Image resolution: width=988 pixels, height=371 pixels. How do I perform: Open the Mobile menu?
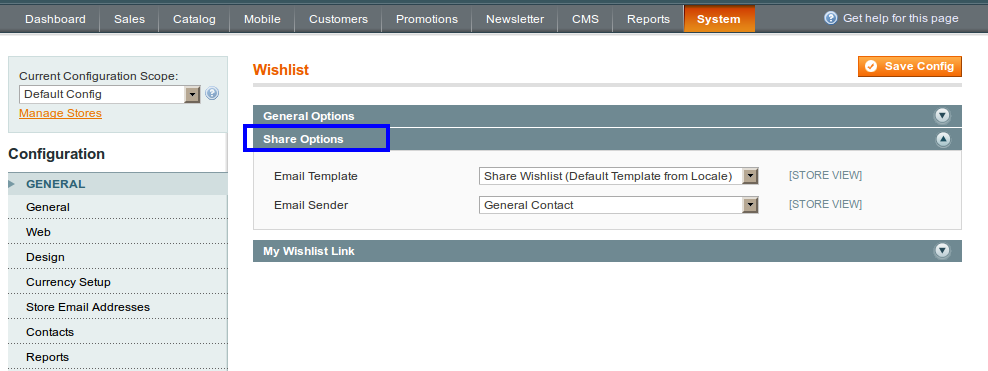point(262,20)
